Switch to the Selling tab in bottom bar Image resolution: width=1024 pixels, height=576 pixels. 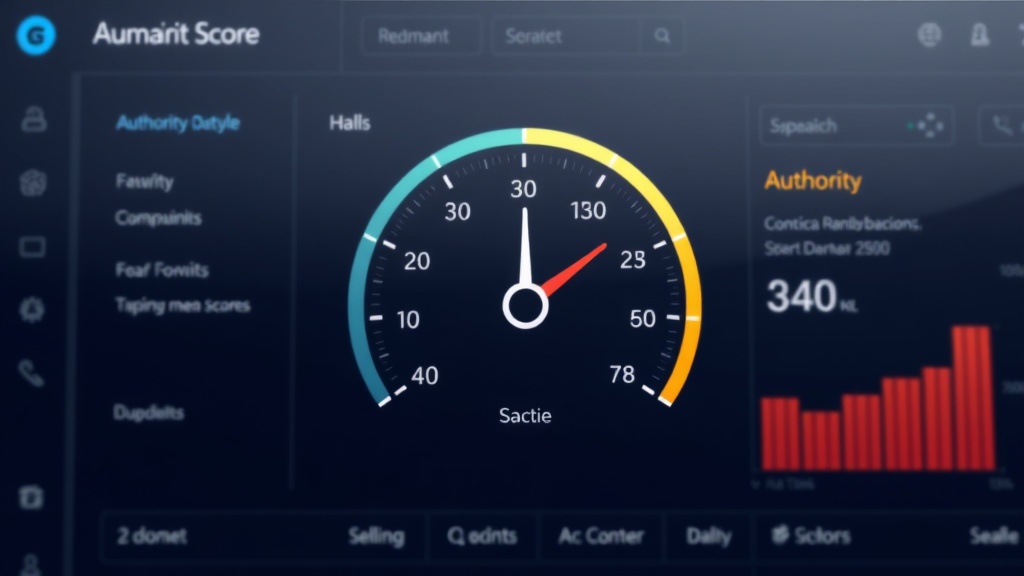coord(376,537)
